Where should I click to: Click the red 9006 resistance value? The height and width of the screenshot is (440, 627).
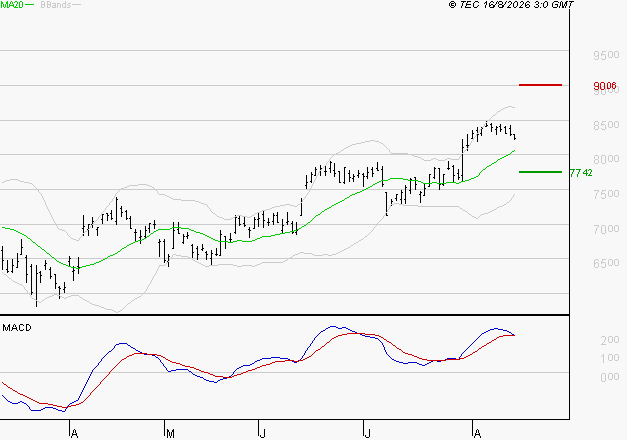point(605,86)
